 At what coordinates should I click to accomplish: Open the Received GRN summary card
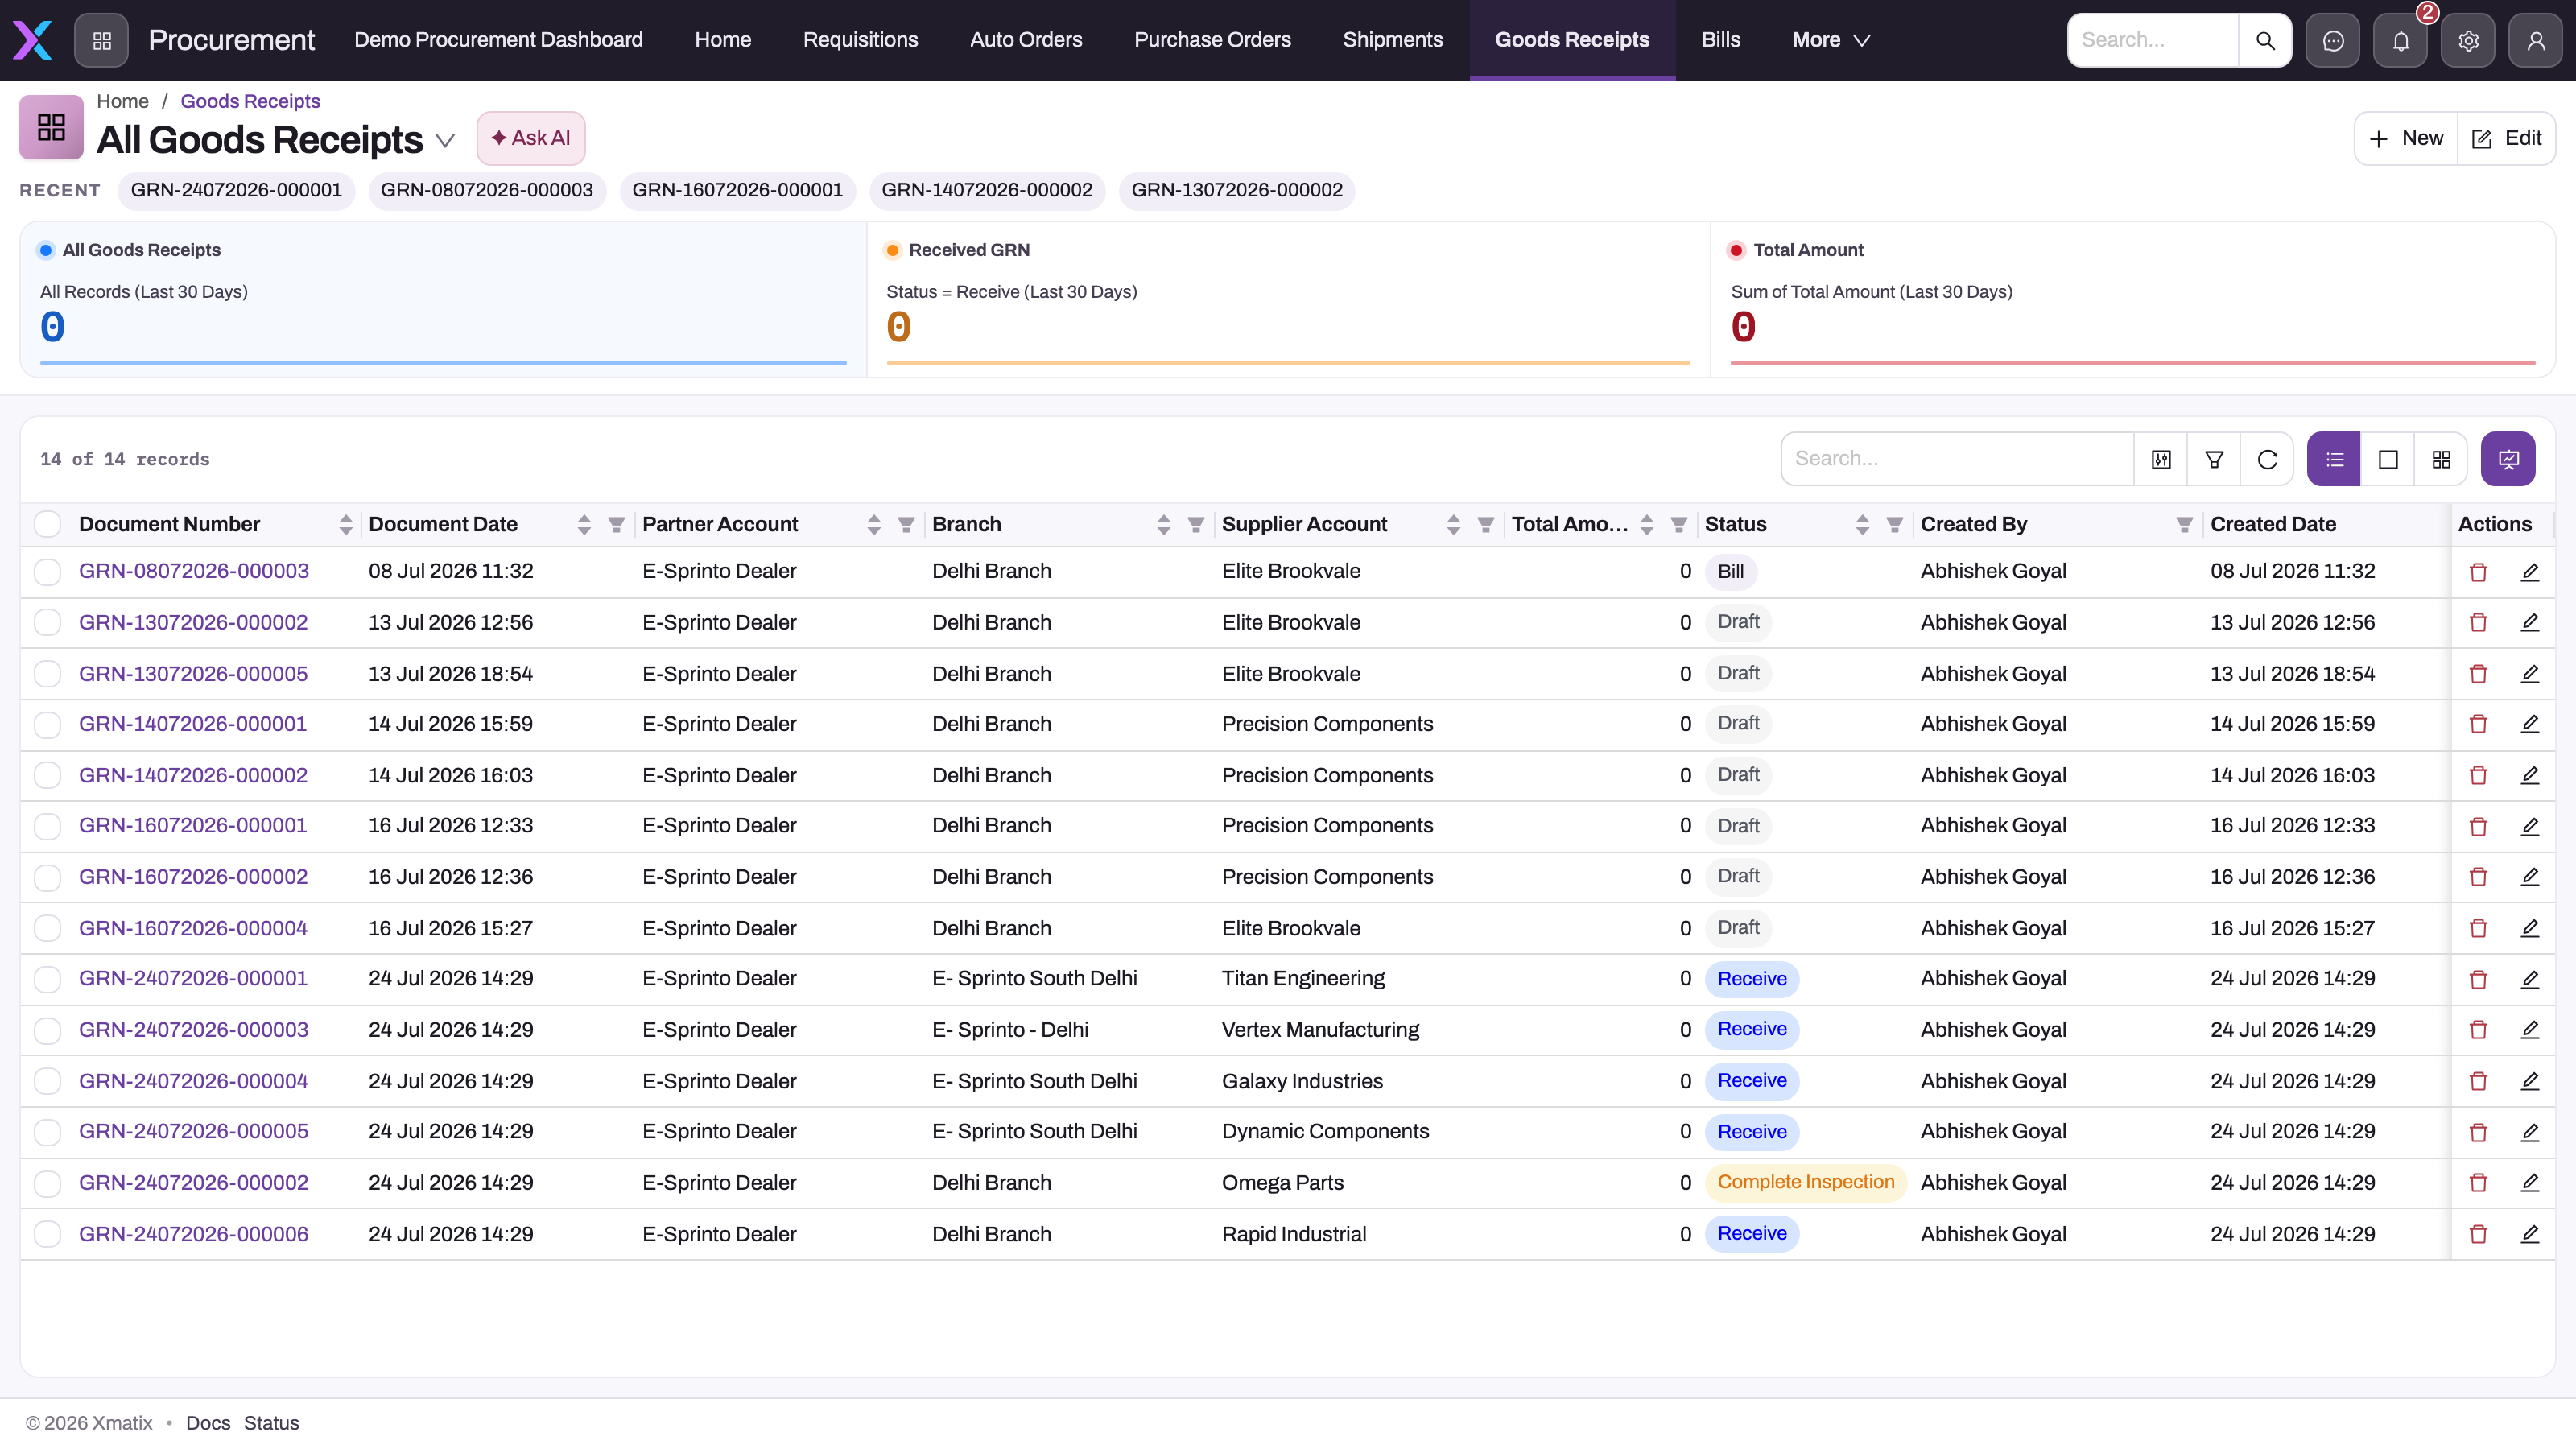click(x=1288, y=300)
